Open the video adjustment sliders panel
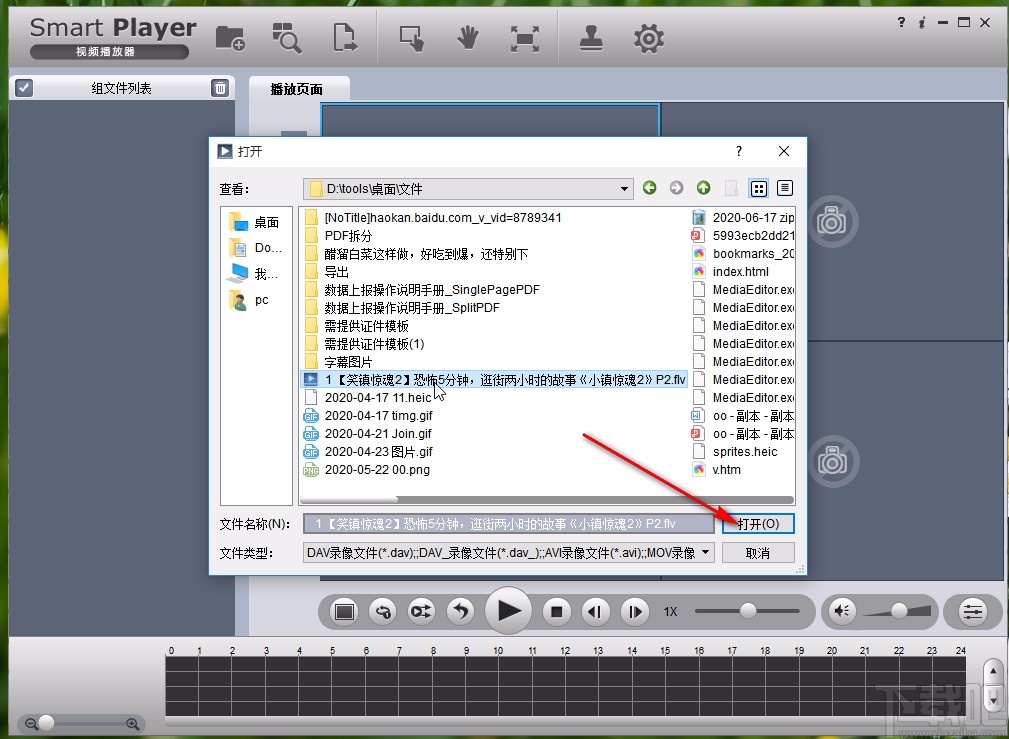Image resolution: width=1009 pixels, height=739 pixels. tap(972, 612)
